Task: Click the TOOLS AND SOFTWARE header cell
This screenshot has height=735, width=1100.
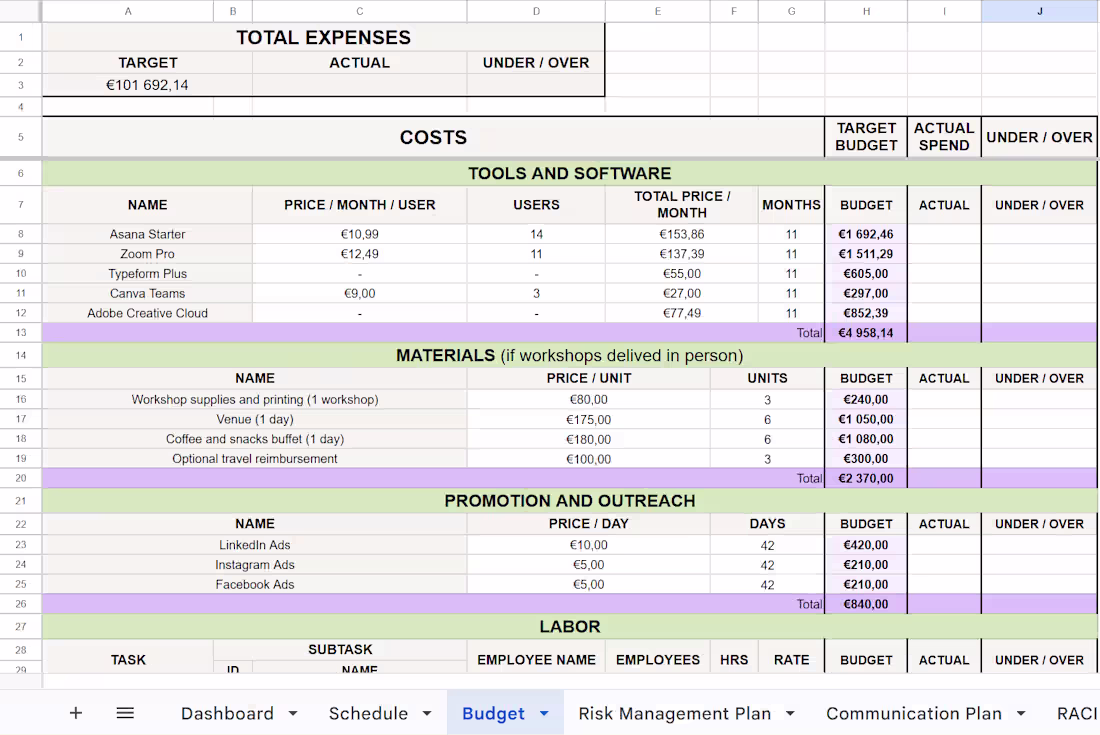Action: tap(570, 172)
